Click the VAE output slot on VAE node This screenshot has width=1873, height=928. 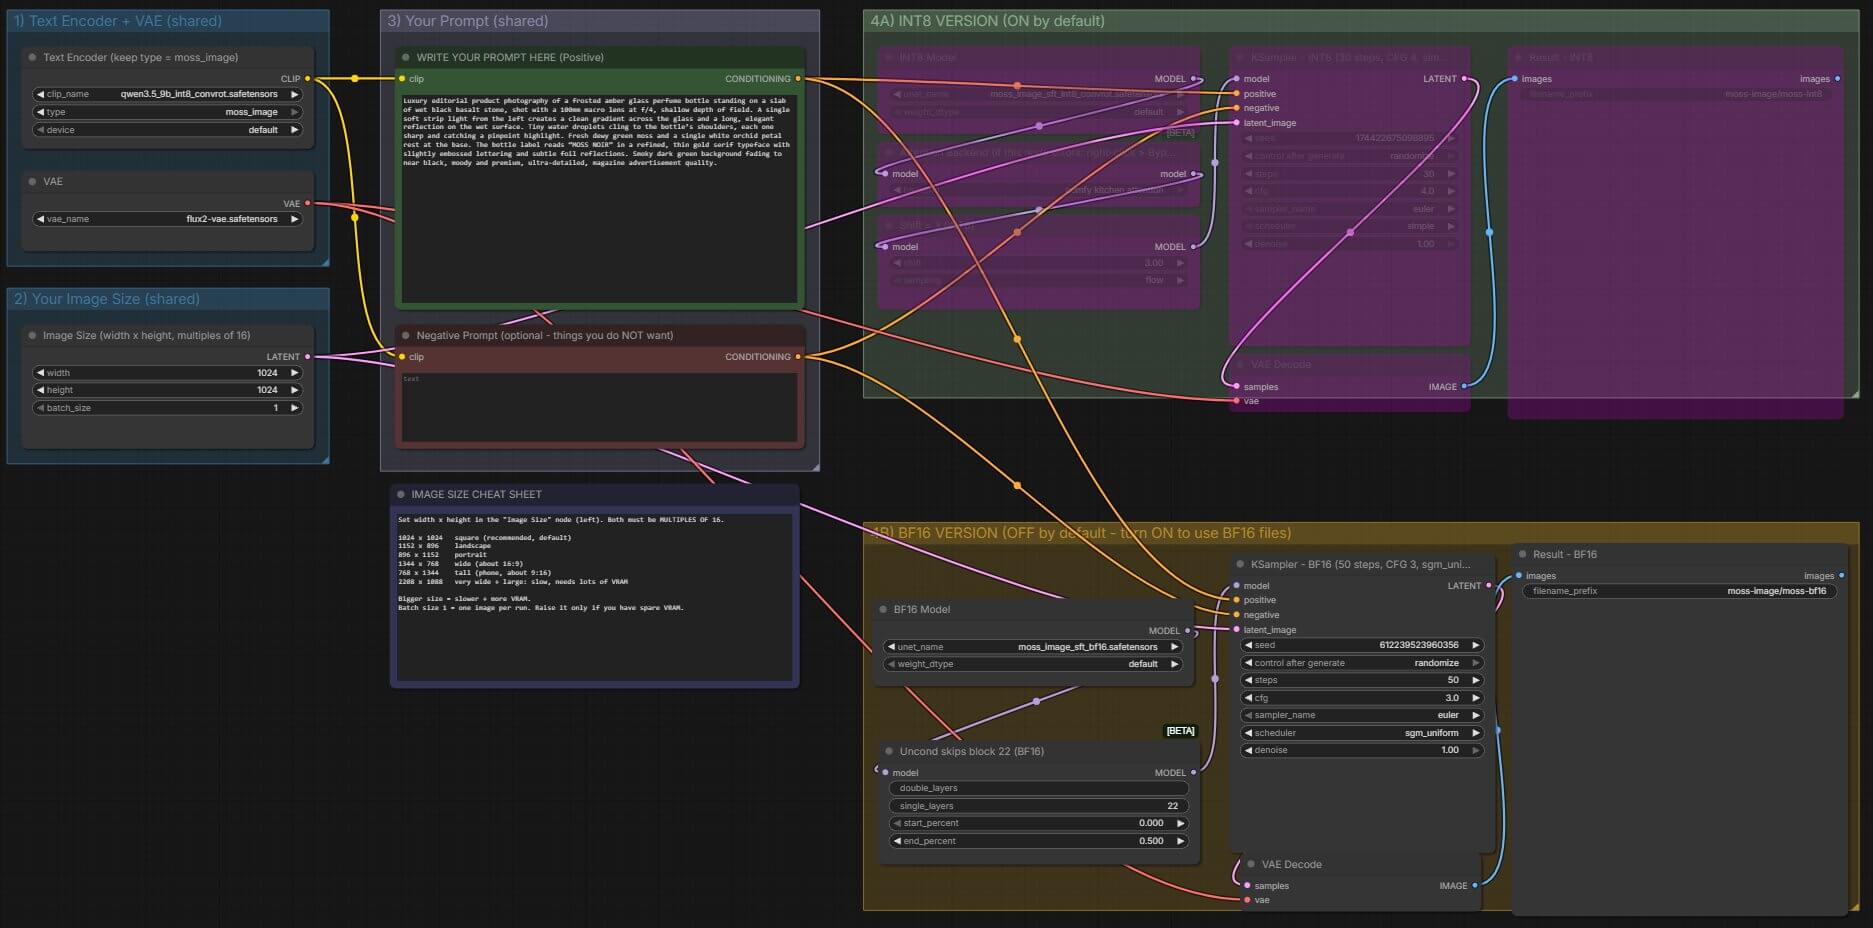click(x=307, y=203)
